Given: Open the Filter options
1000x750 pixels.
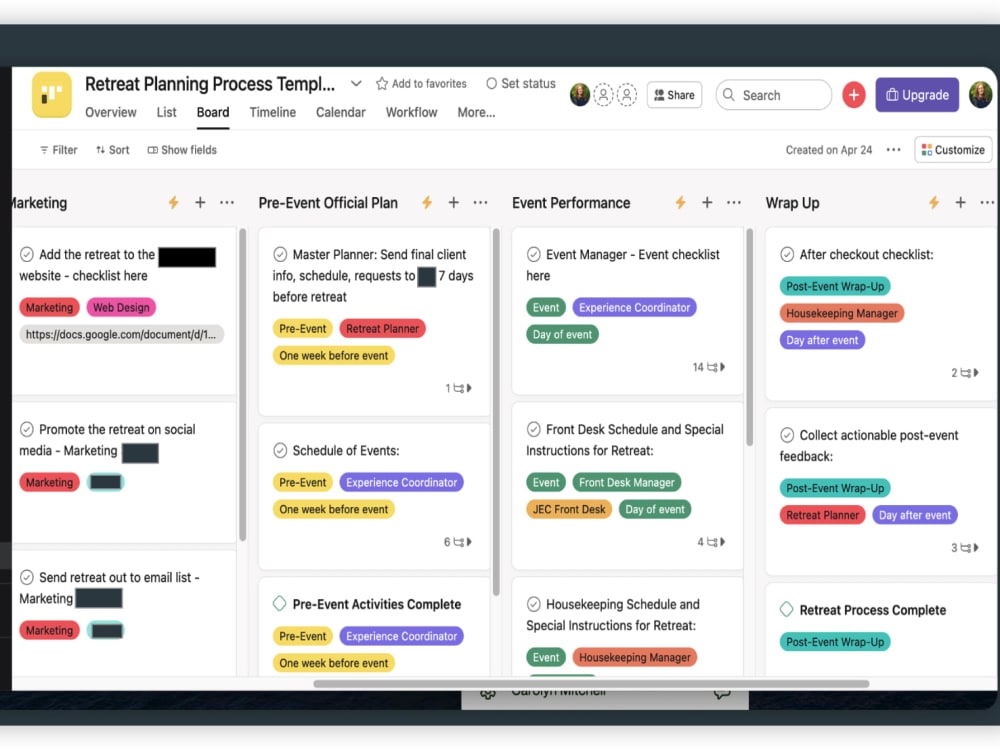Looking at the screenshot, I should (x=57, y=149).
